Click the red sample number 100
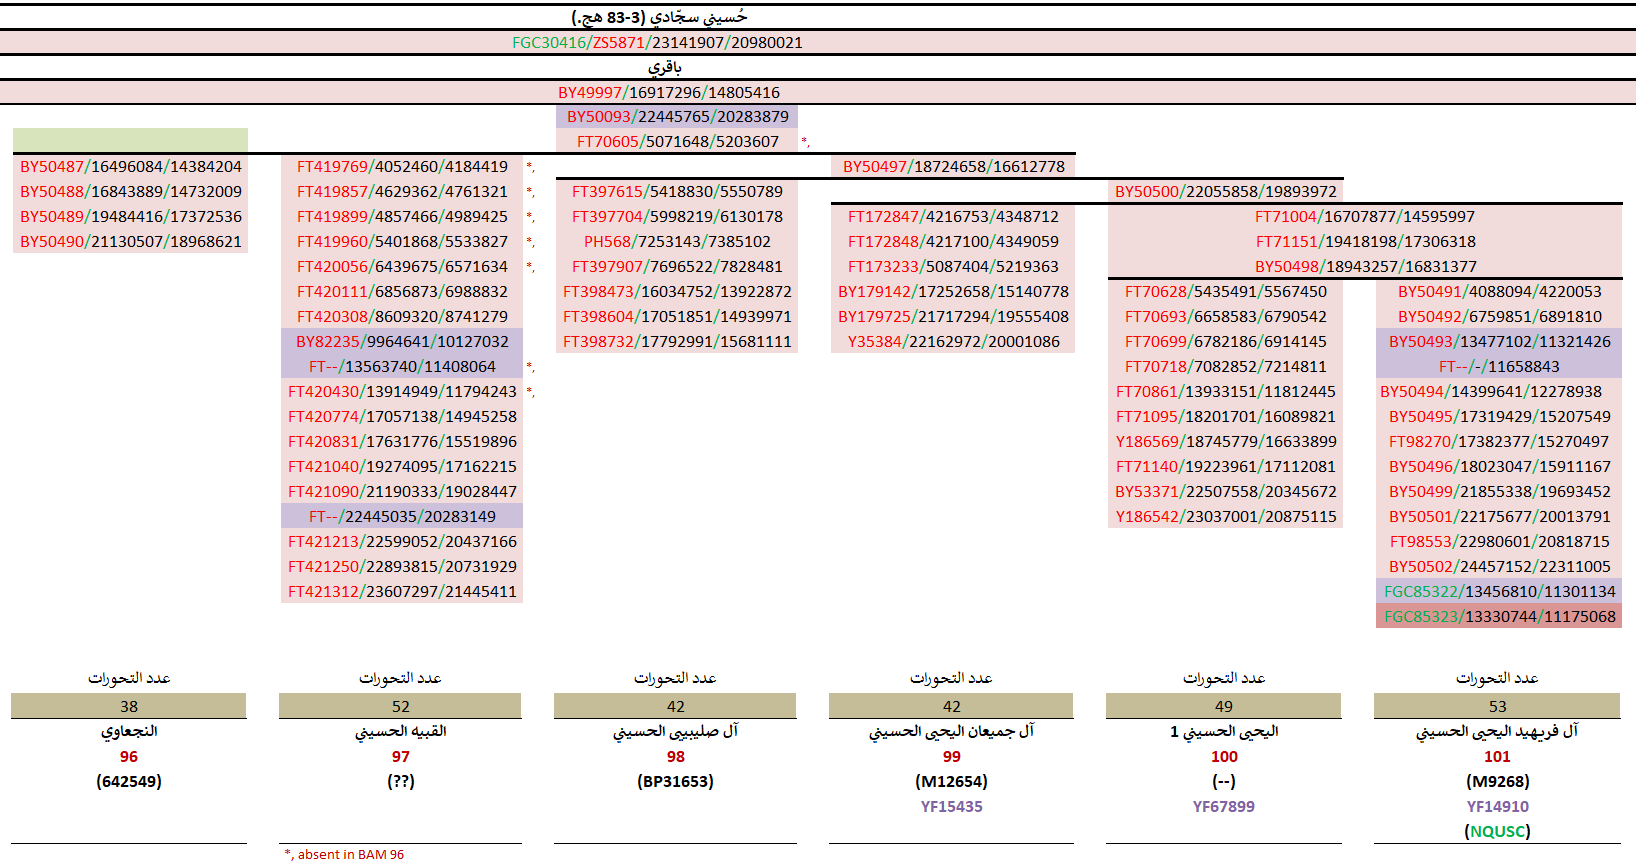Viewport: 1636px width, 866px height. click(1223, 757)
